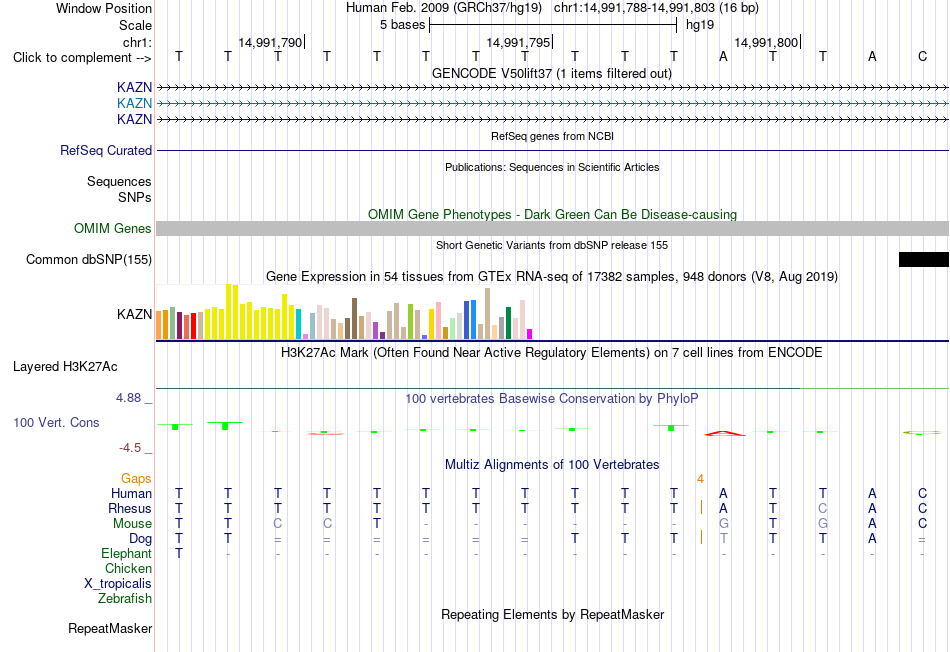Click the 4.88 PhyloP axis value

[x=128, y=398]
